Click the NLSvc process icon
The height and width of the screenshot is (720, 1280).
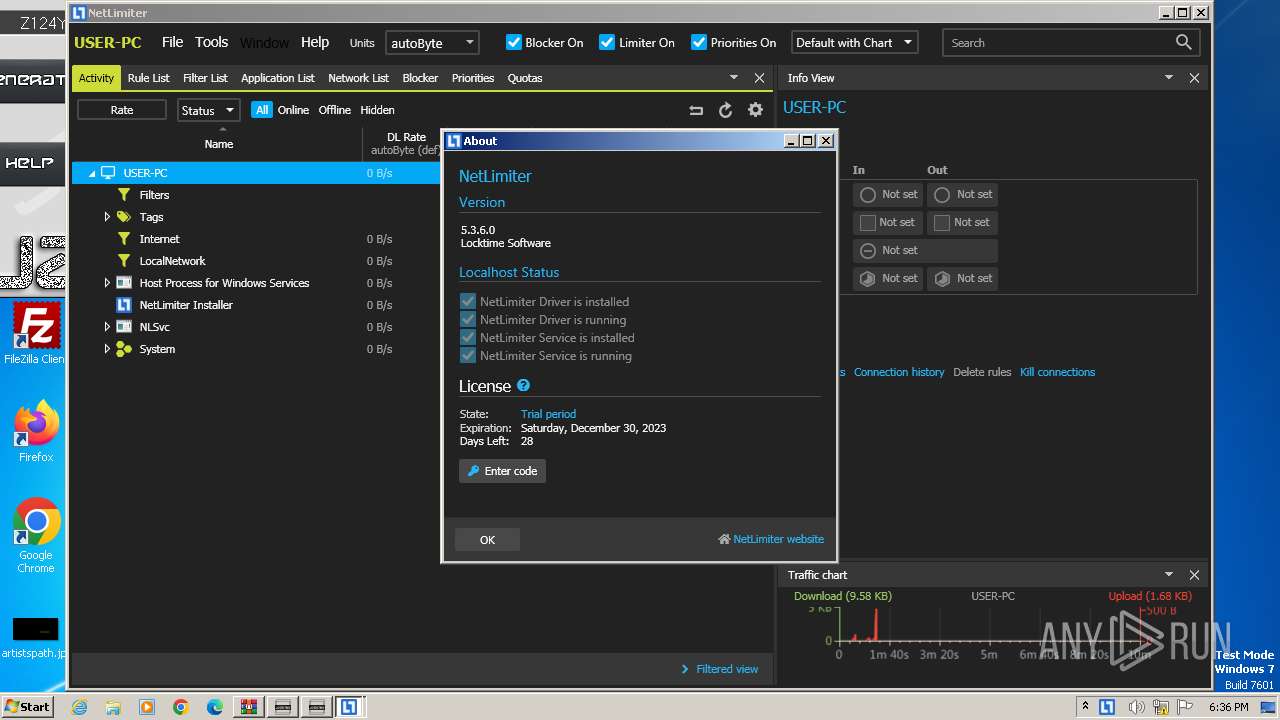pyautogui.click(x=124, y=327)
